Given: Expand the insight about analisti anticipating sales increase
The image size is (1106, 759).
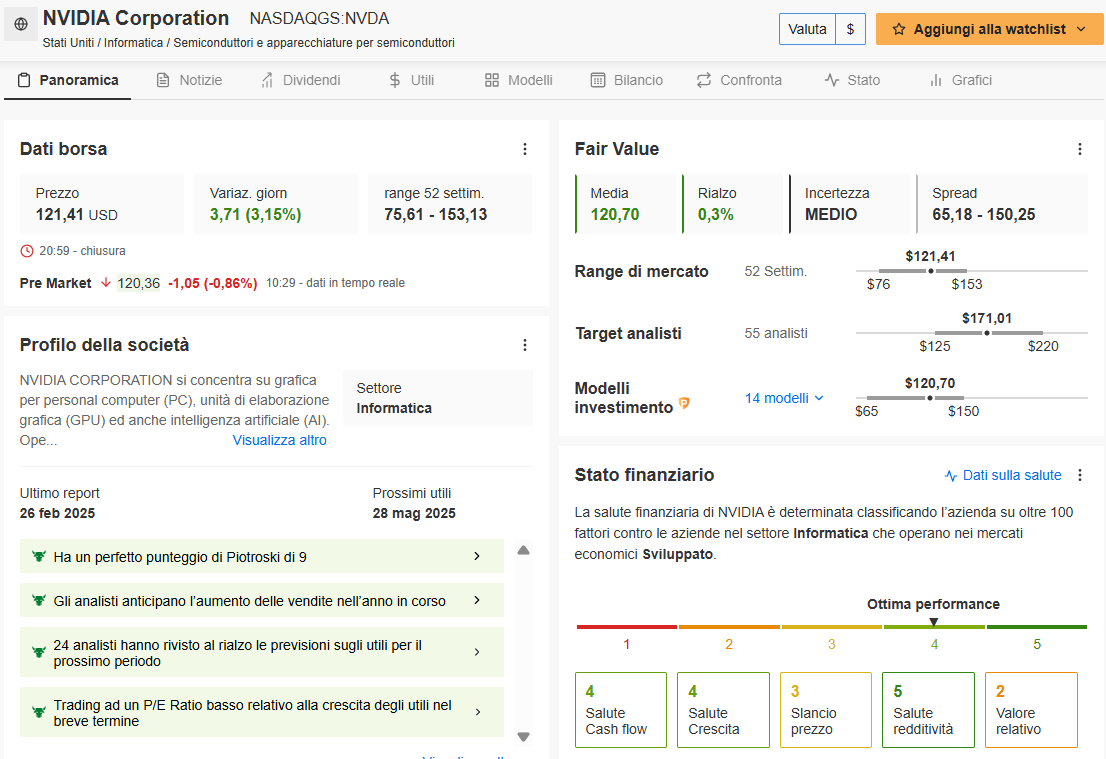Looking at the screenshot, I should [x=262, y=600].
